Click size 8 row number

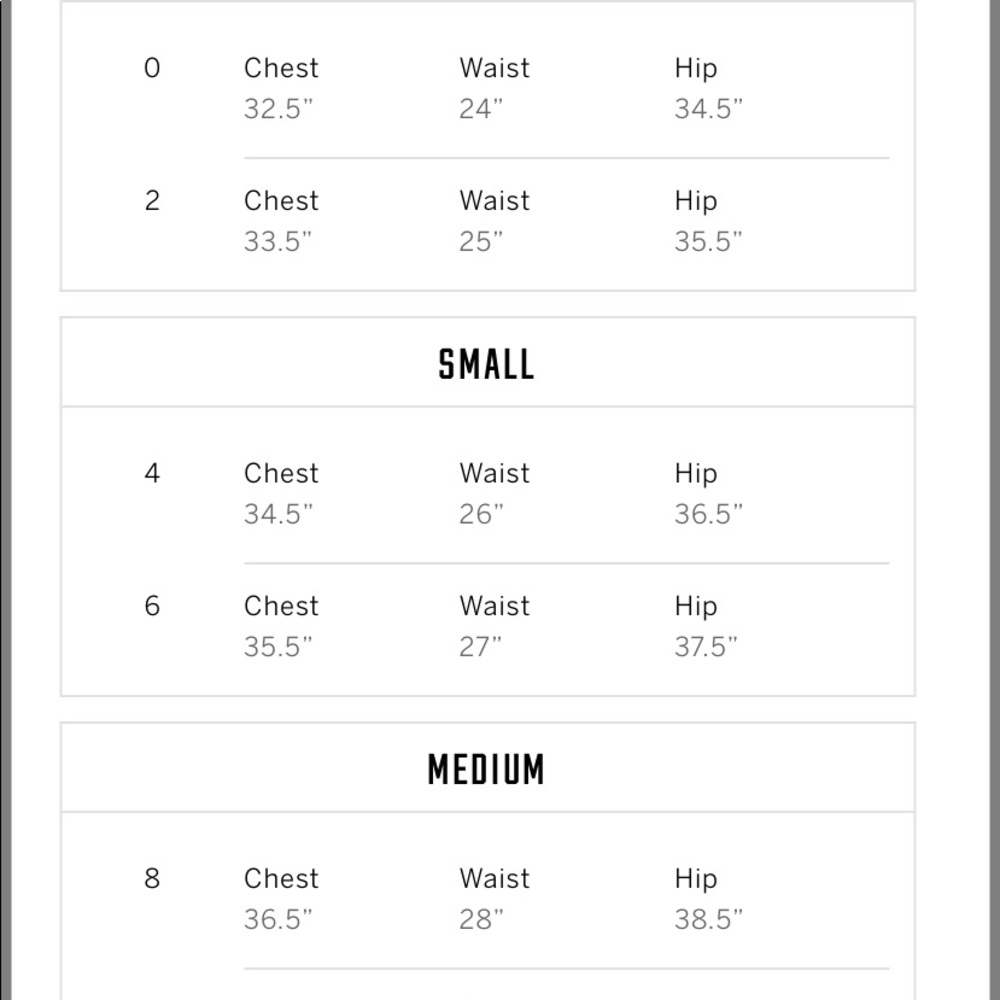pos(152,879)
